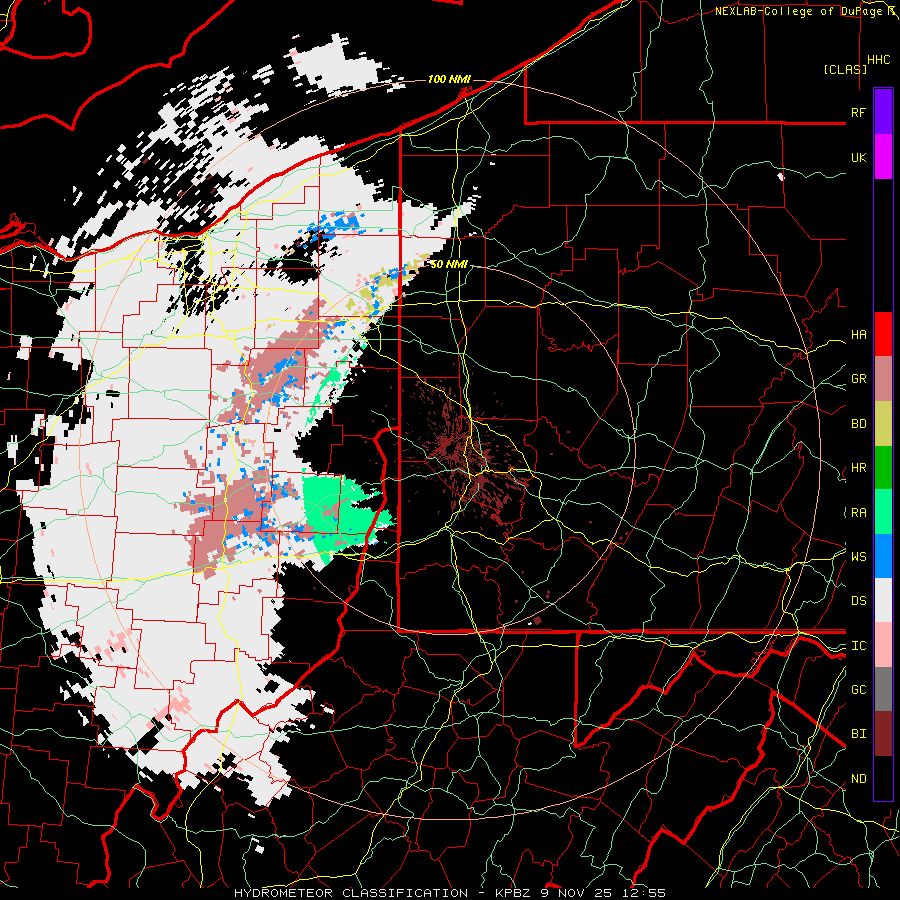Click the GR legend label
Screen dimensions: 900x900
(x=858, y=379)
